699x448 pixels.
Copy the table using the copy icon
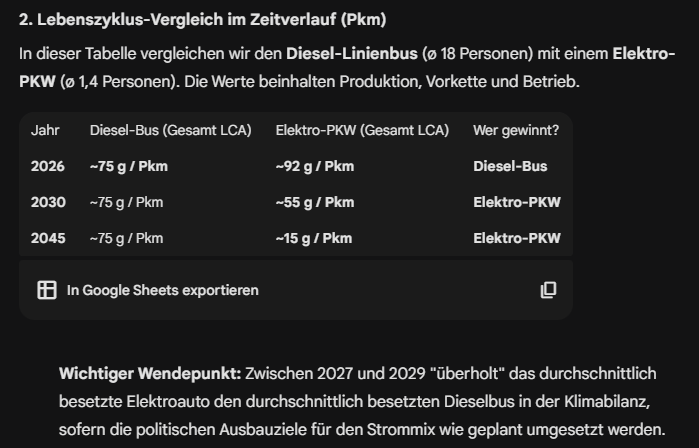tap(548, 290)
